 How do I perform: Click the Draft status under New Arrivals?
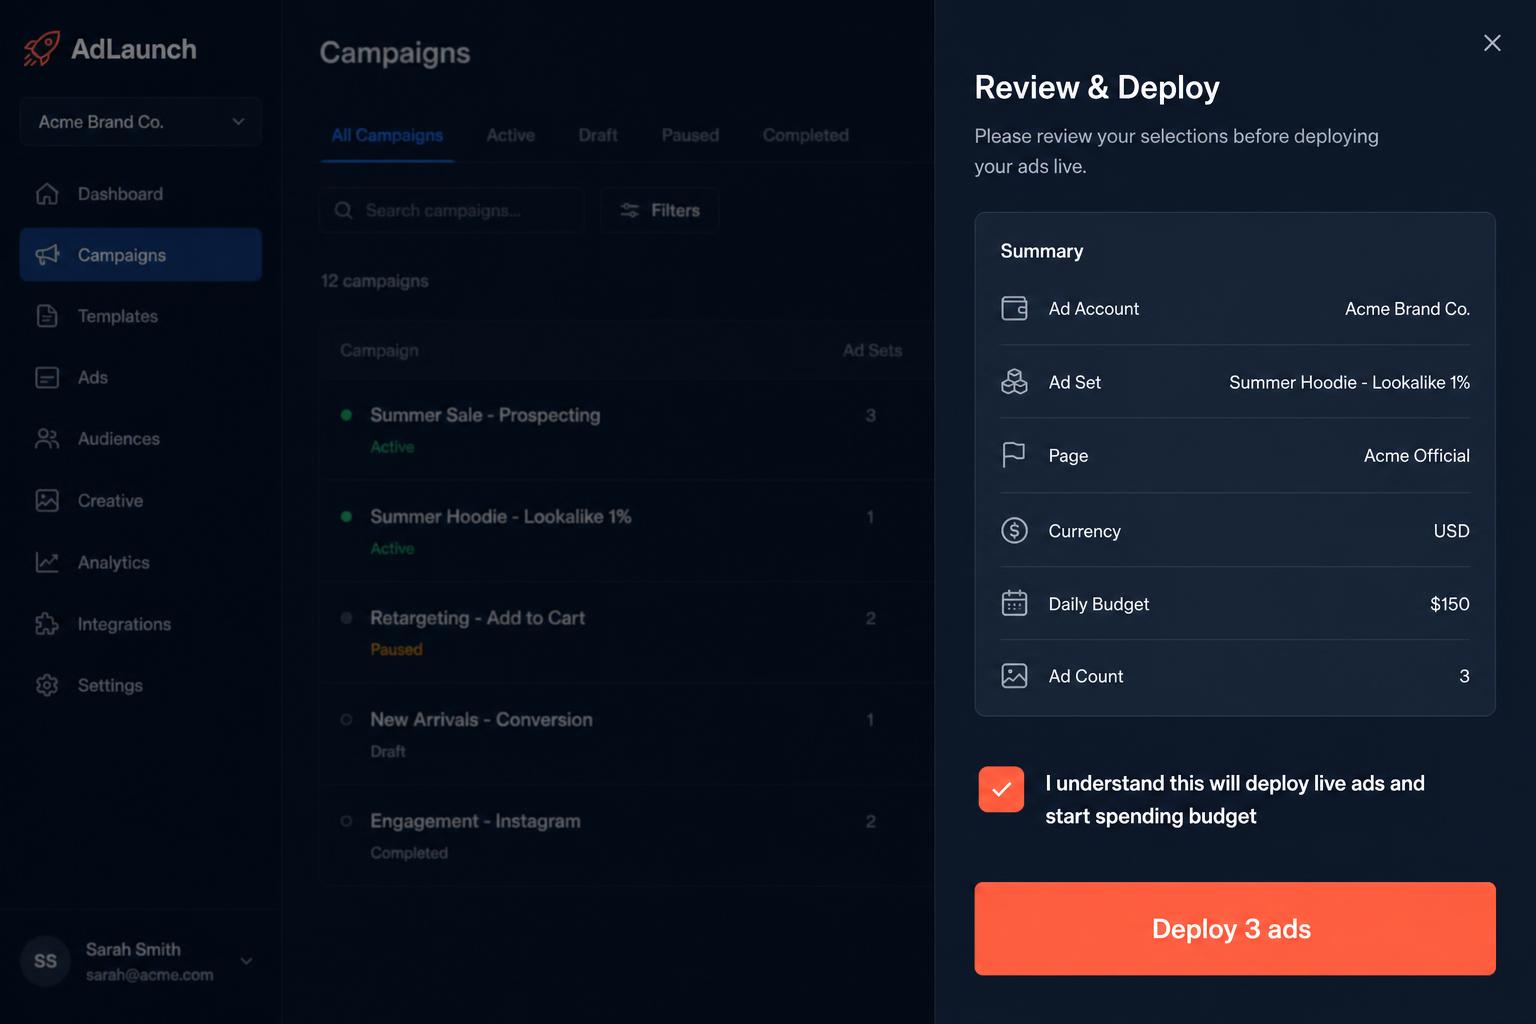388,751
